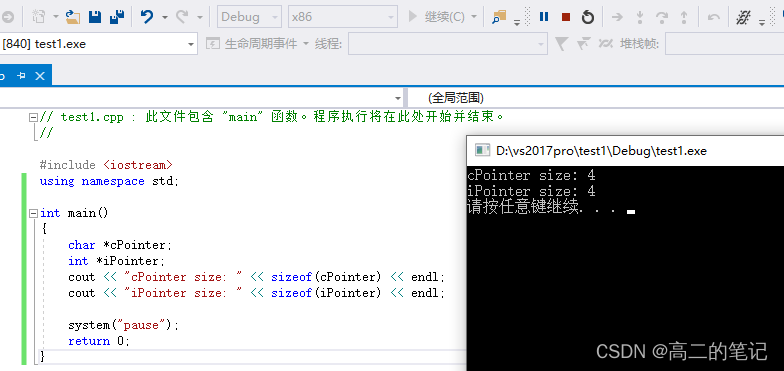This screenshot has width=784, height=371.
Task: Collapse the int main() function block
Action: pyautogui.click(x=34, y=214)
